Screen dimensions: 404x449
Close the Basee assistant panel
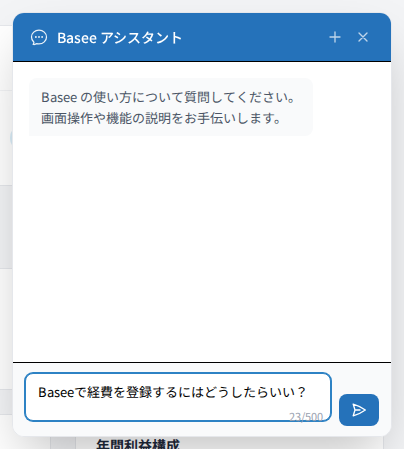point(363,37)
